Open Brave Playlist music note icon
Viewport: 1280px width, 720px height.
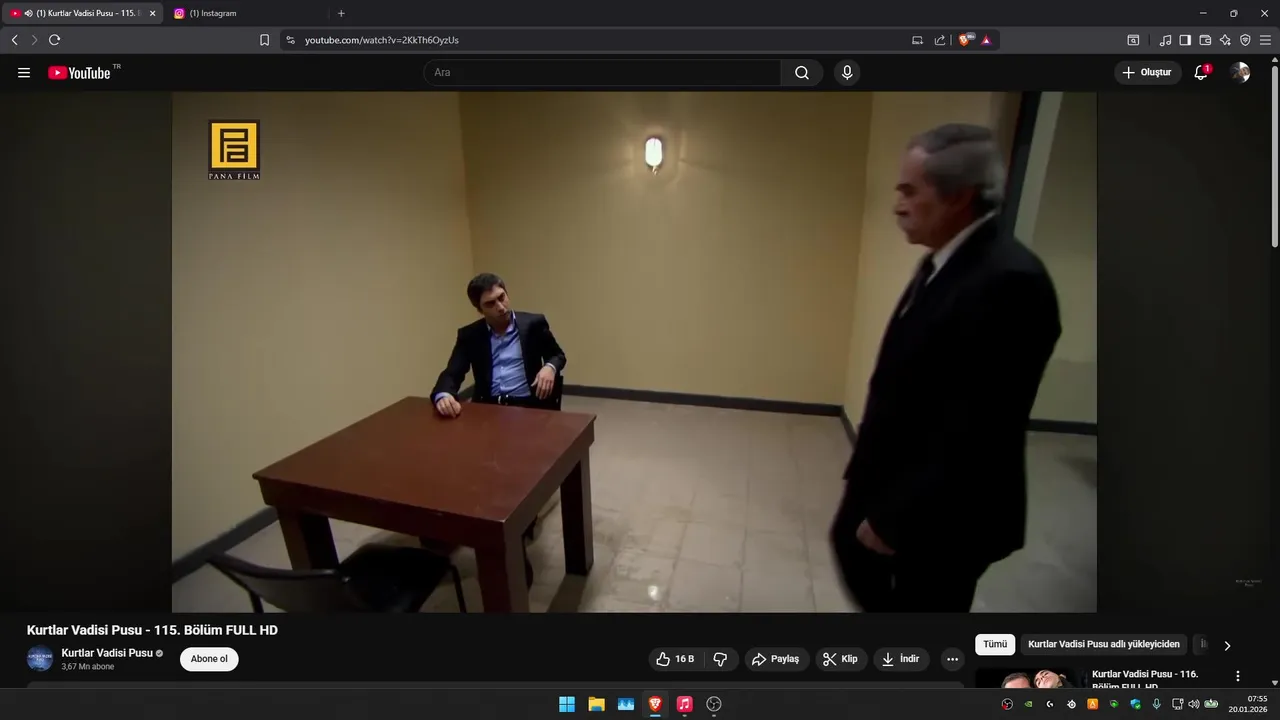pyautogui.click(x=1165, y=40)
